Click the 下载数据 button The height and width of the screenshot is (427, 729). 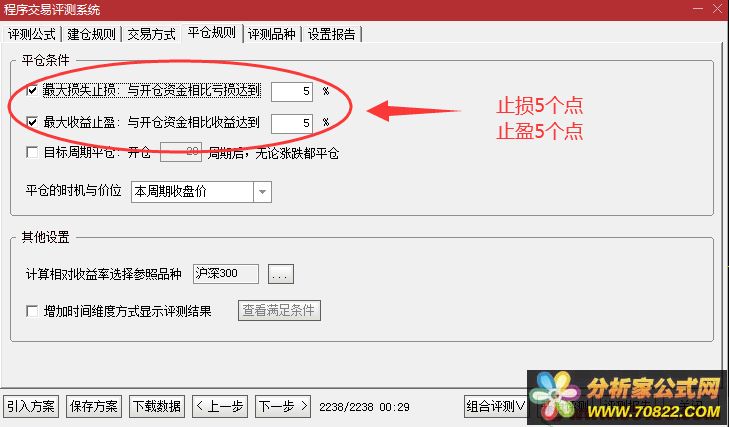[x=157, y=407]
